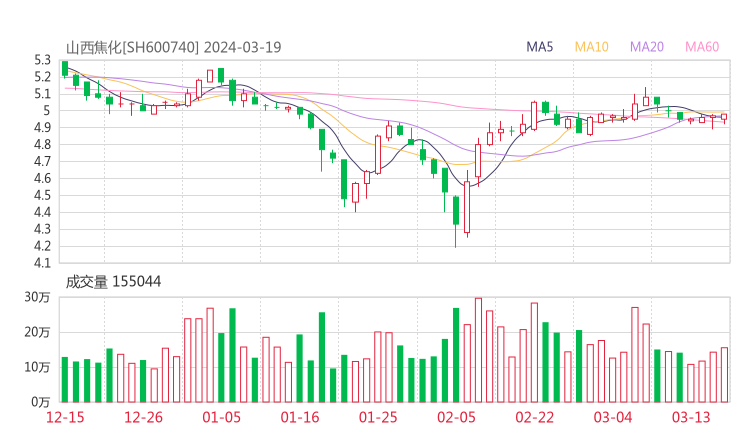The width and height of the screenshot is (740, 440).
Task: Click the 5.3 price axis label
Action: tap(42, 60)
